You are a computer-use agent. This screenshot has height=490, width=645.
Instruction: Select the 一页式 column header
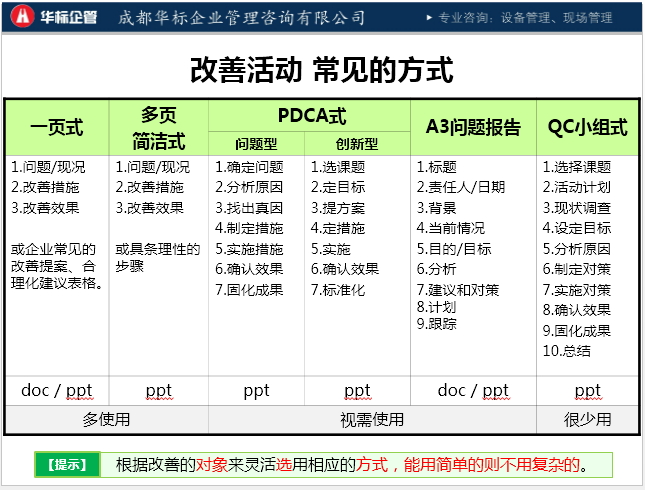[56, 127]
